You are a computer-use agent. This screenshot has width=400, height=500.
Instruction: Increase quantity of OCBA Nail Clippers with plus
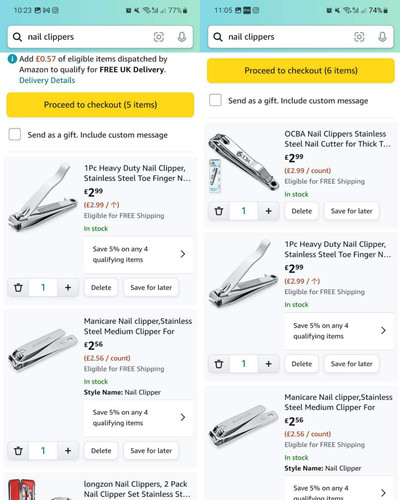[x=269, y=211]
